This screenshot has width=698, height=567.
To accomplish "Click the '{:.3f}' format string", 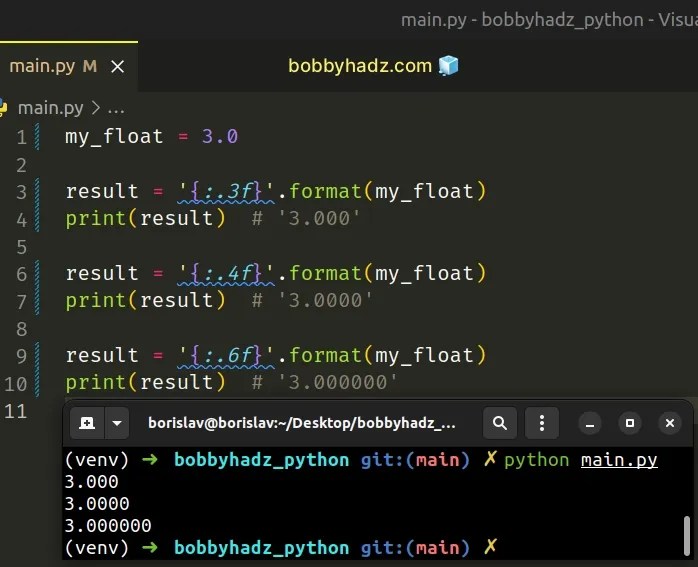I will click(x=226, y=191).
